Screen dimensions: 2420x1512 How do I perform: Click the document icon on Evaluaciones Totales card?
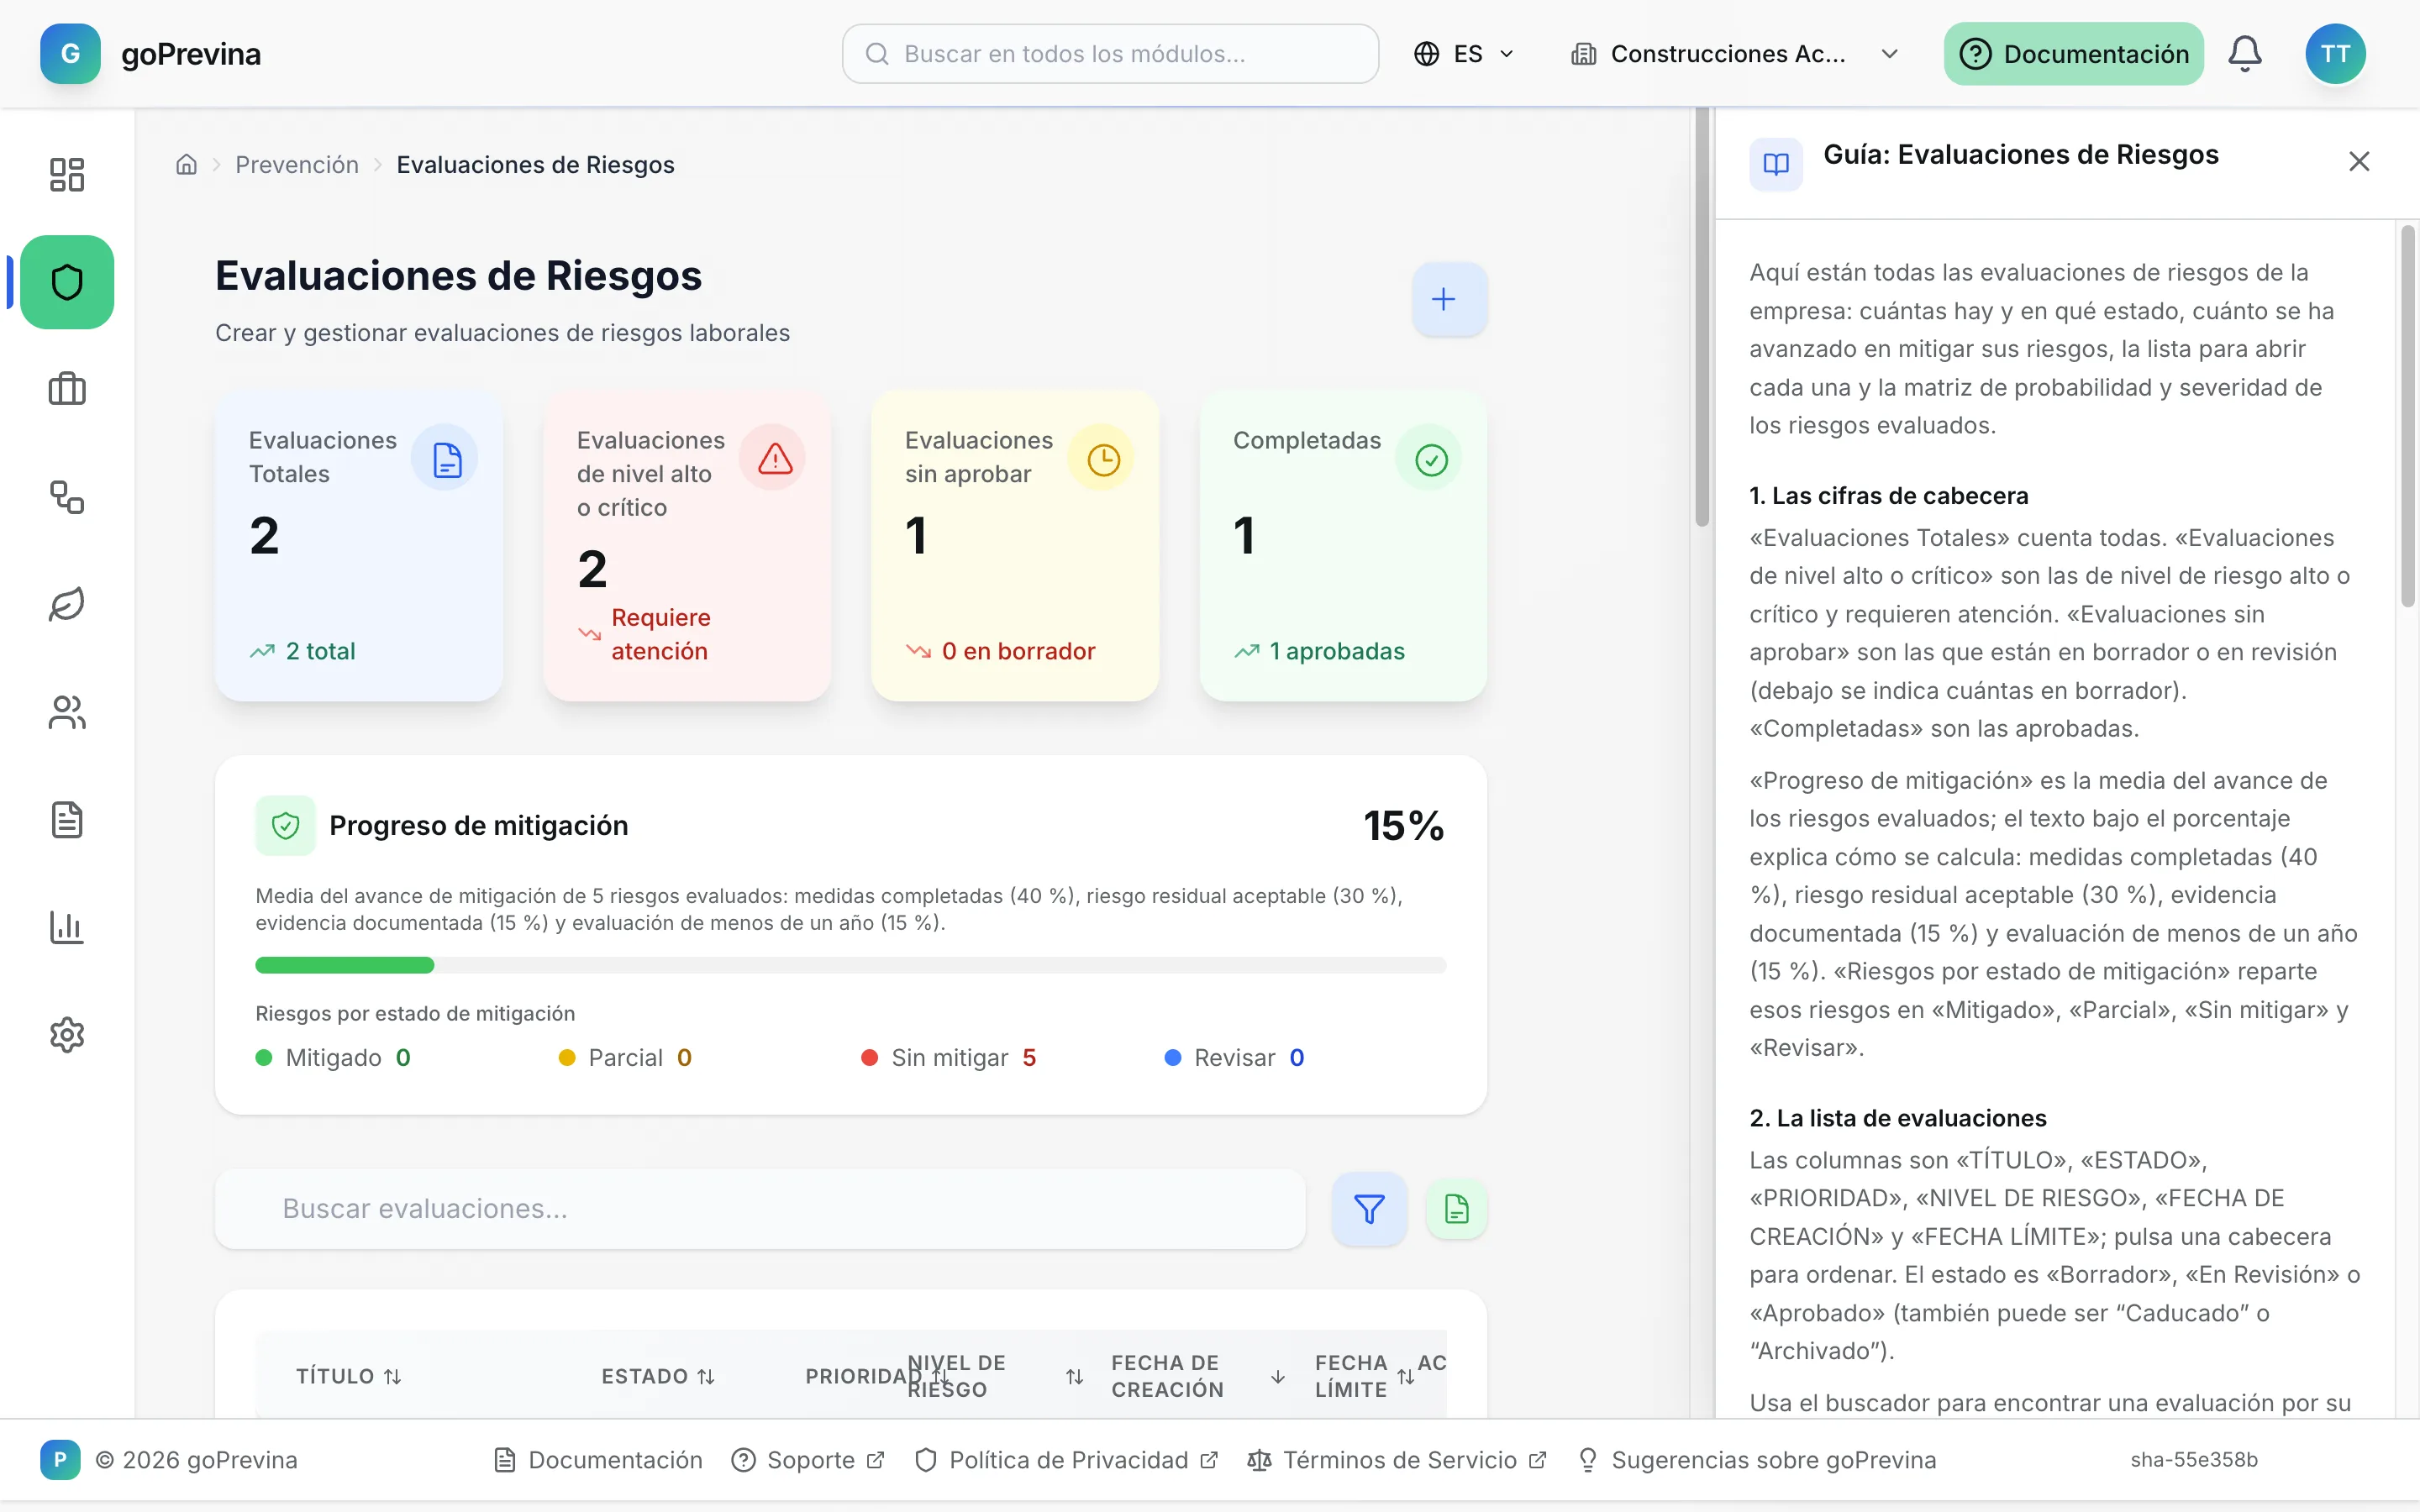[445, 459]
